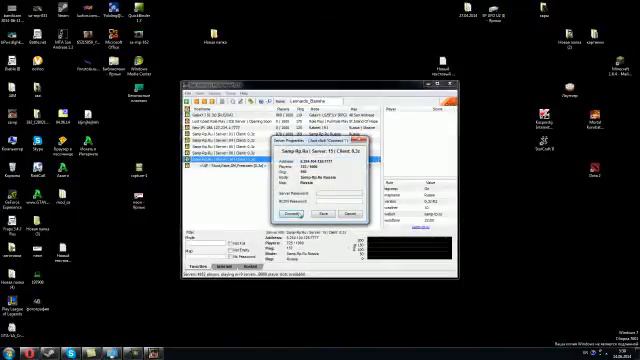The width and height of the screenshot is (640, 360).
Task: Click the Opera icon on taskbar
Action: tap(29, 353)
